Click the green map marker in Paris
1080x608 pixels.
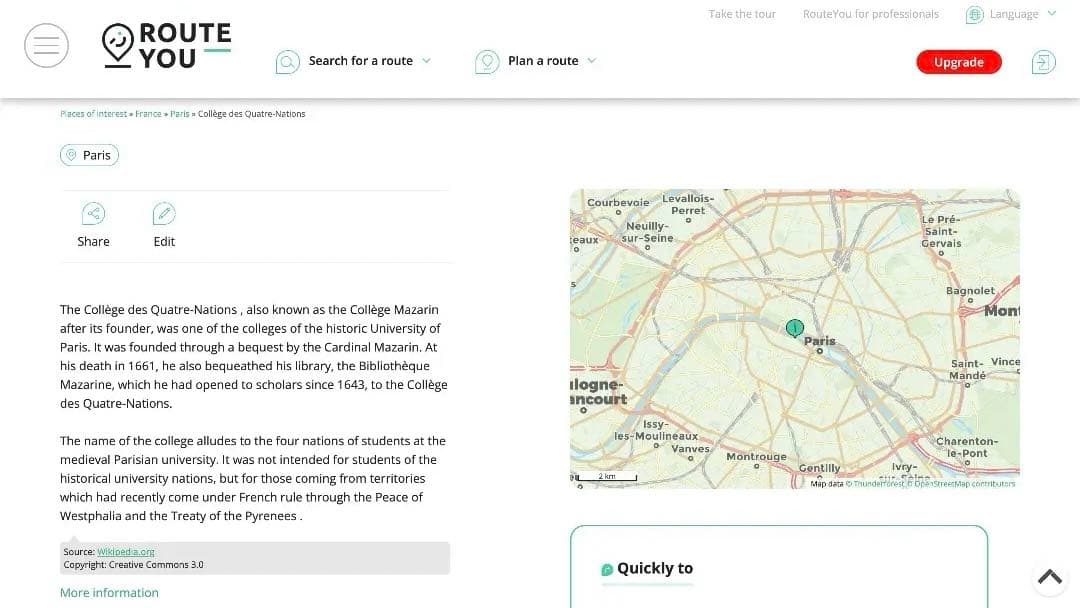[795, 328]
